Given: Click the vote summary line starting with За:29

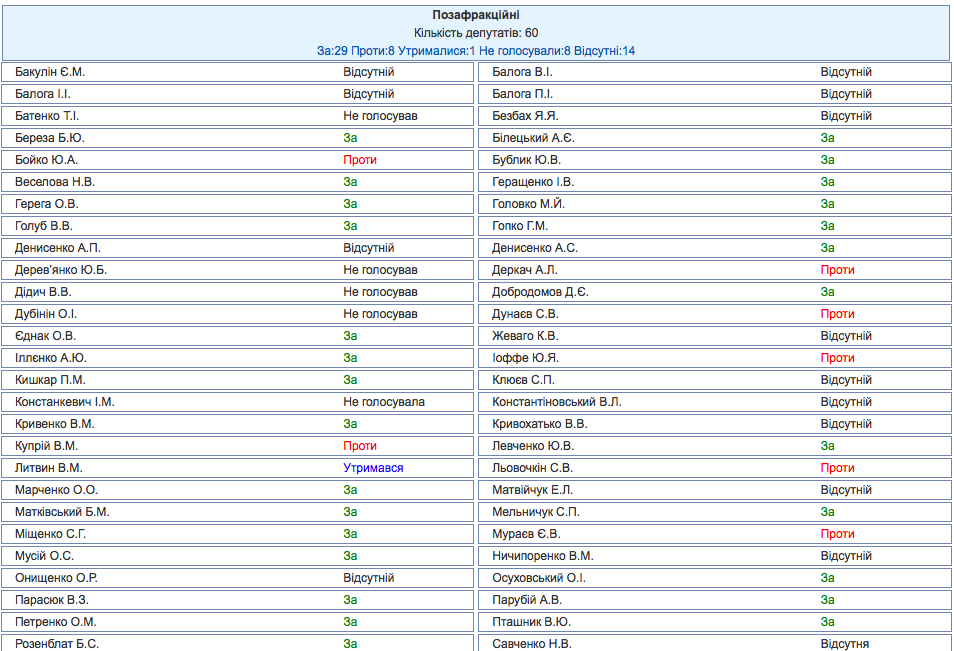Looking at the screenshot, I should coord(476,50).
